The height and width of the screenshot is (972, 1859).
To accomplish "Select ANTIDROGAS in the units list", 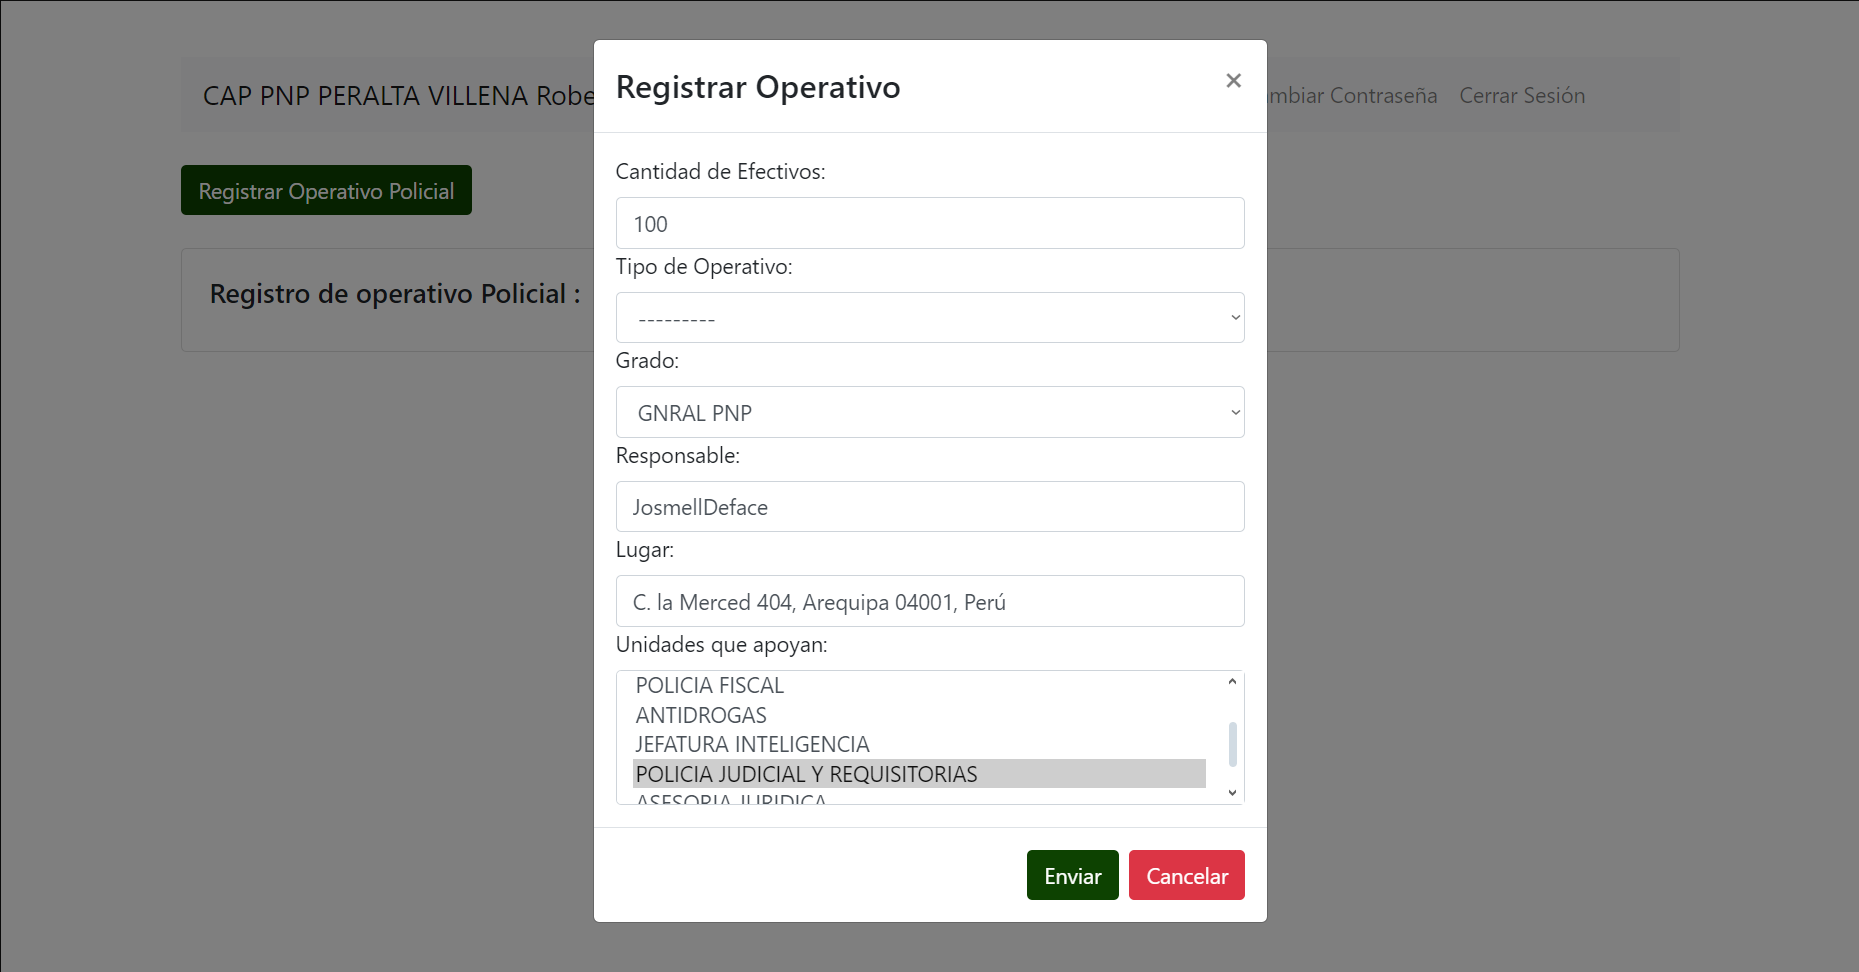I will point(701,715).
